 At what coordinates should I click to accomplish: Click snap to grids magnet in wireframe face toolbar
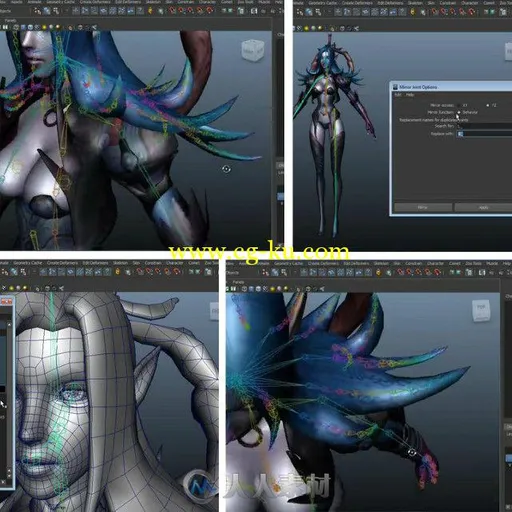pos(140,272)
